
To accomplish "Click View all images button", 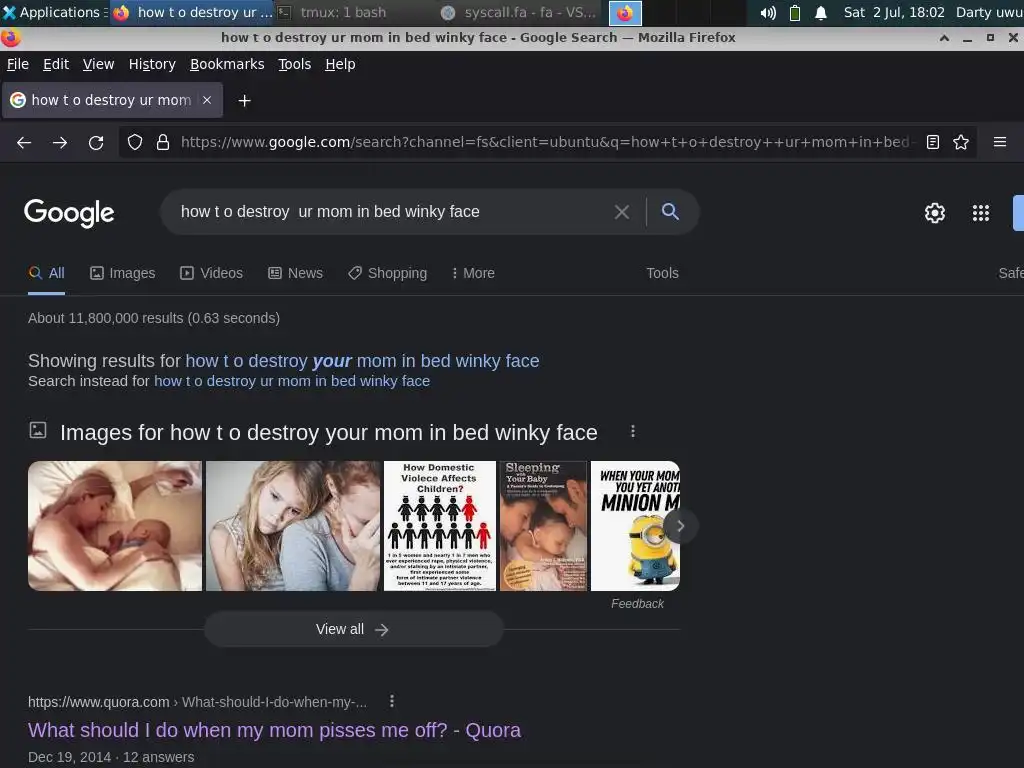I will click(x=353, y=629).
